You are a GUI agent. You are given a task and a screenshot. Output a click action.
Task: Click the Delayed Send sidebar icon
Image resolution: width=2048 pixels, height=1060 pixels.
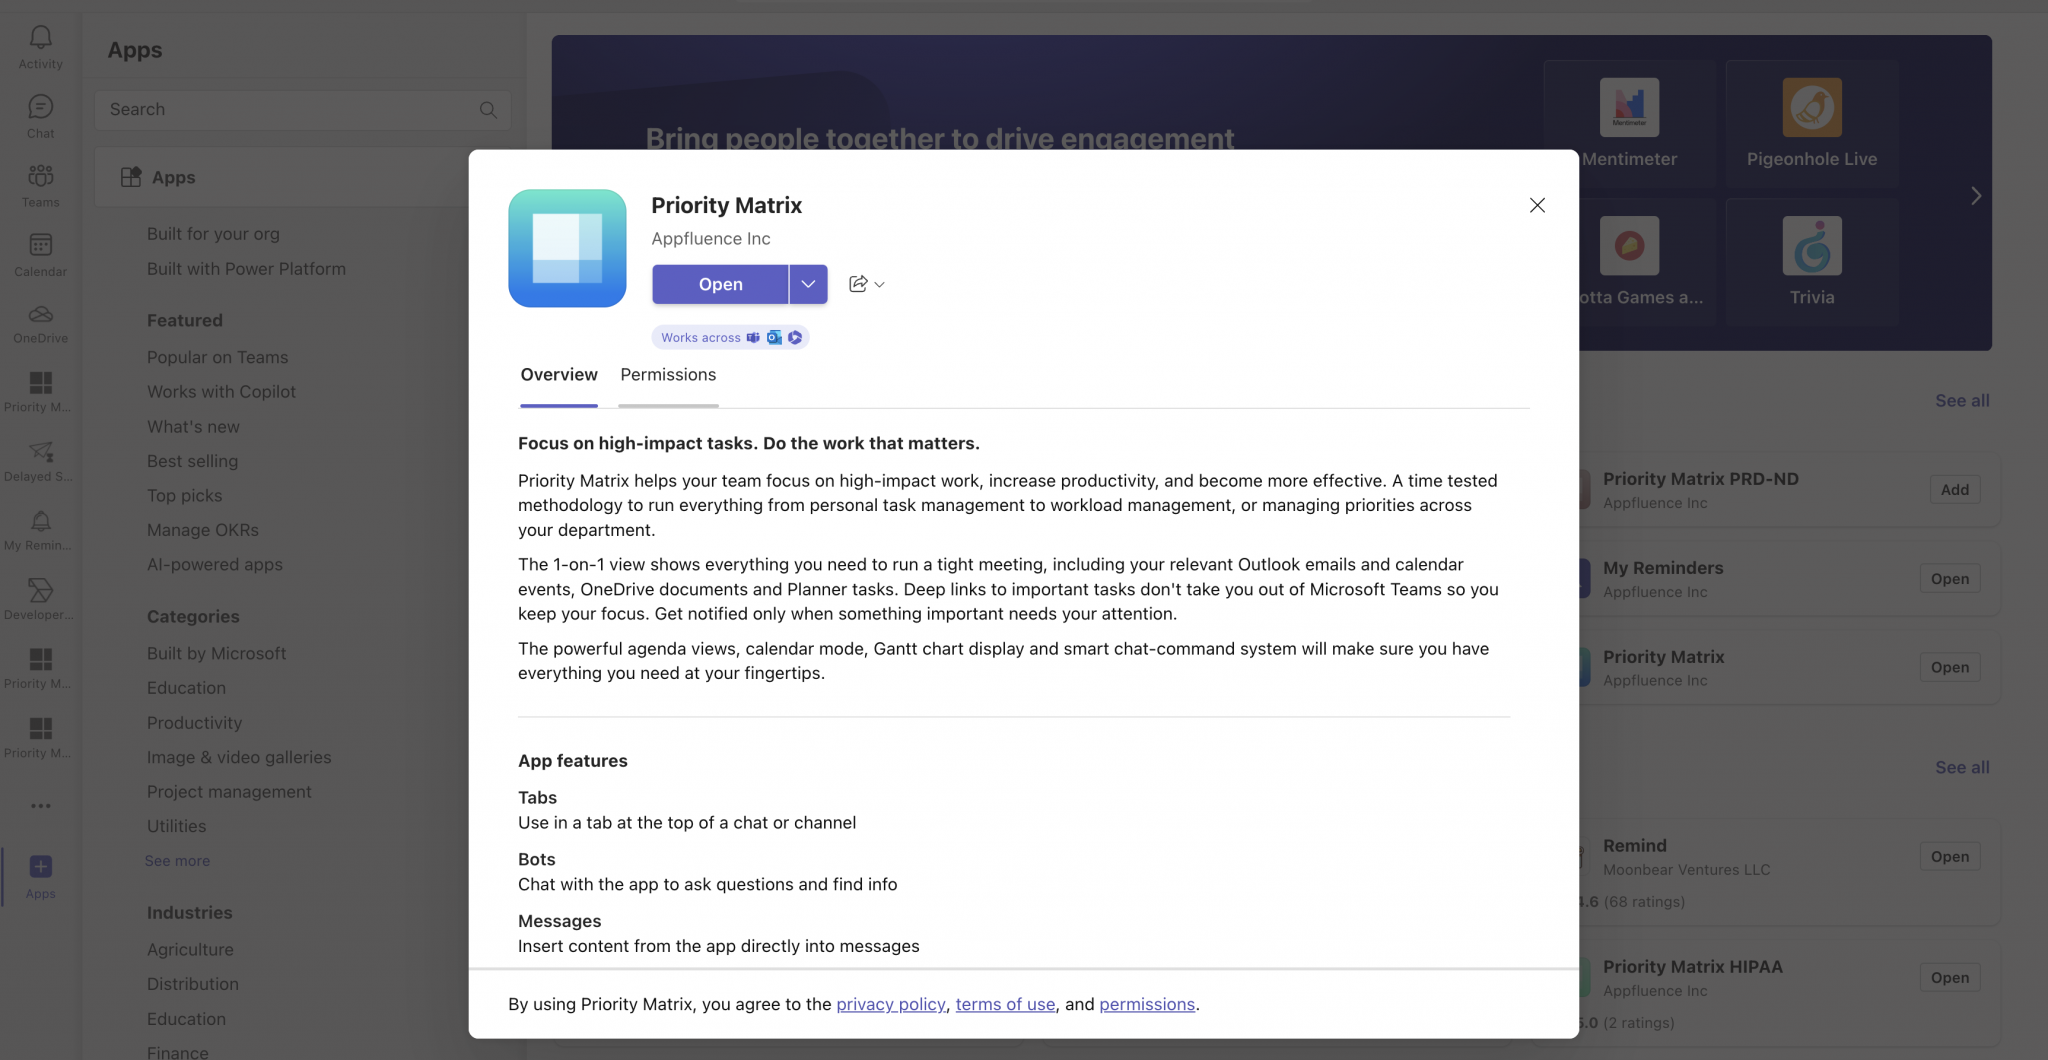40,461
